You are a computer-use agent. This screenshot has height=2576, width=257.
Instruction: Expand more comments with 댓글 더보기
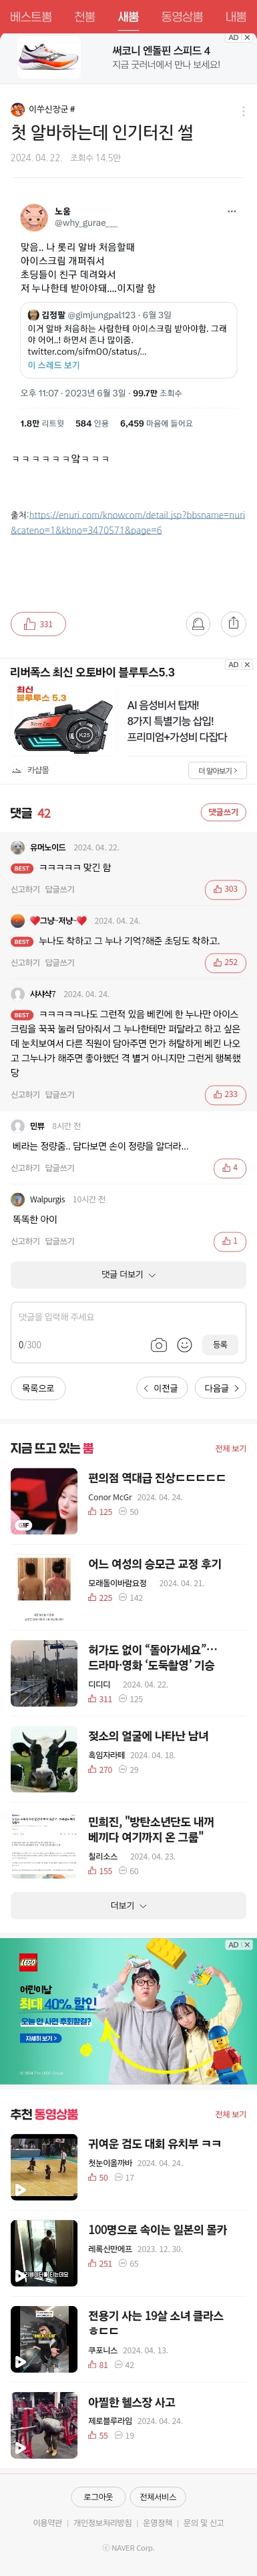click(x=128, y=1275)
